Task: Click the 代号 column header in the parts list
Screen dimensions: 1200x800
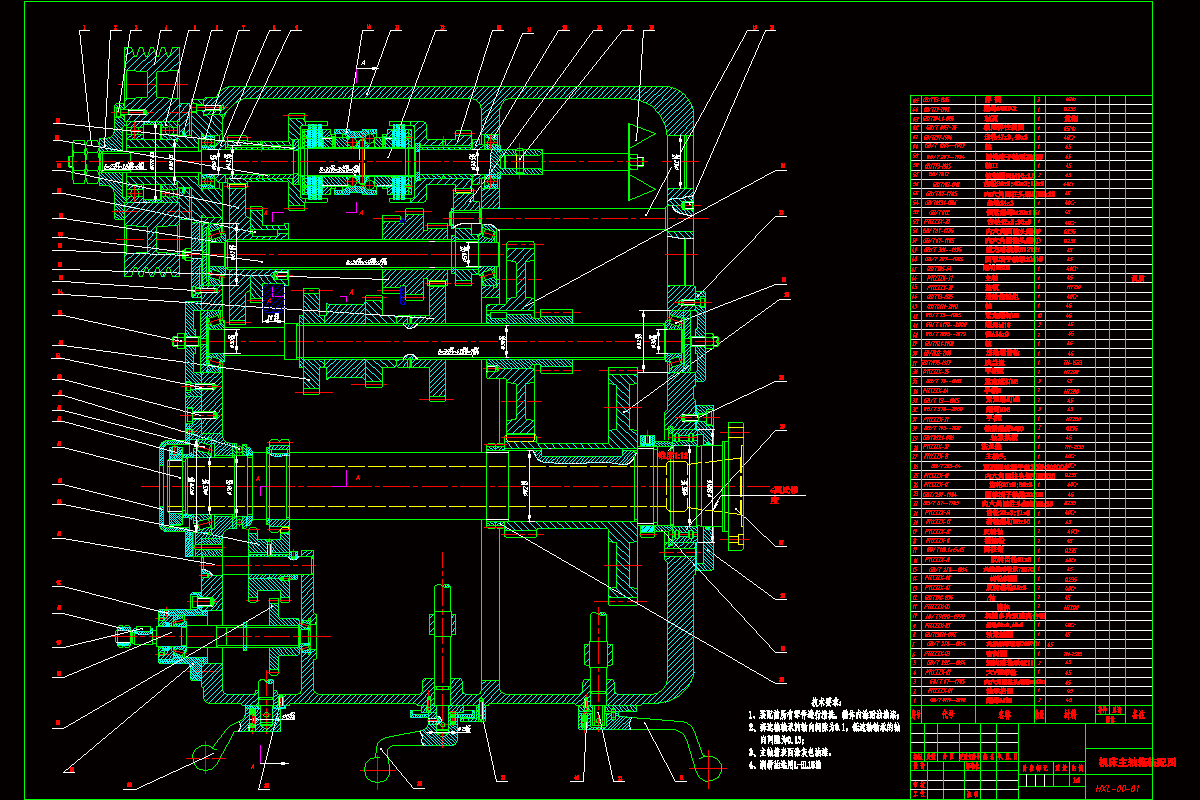Action: (948, 714)
